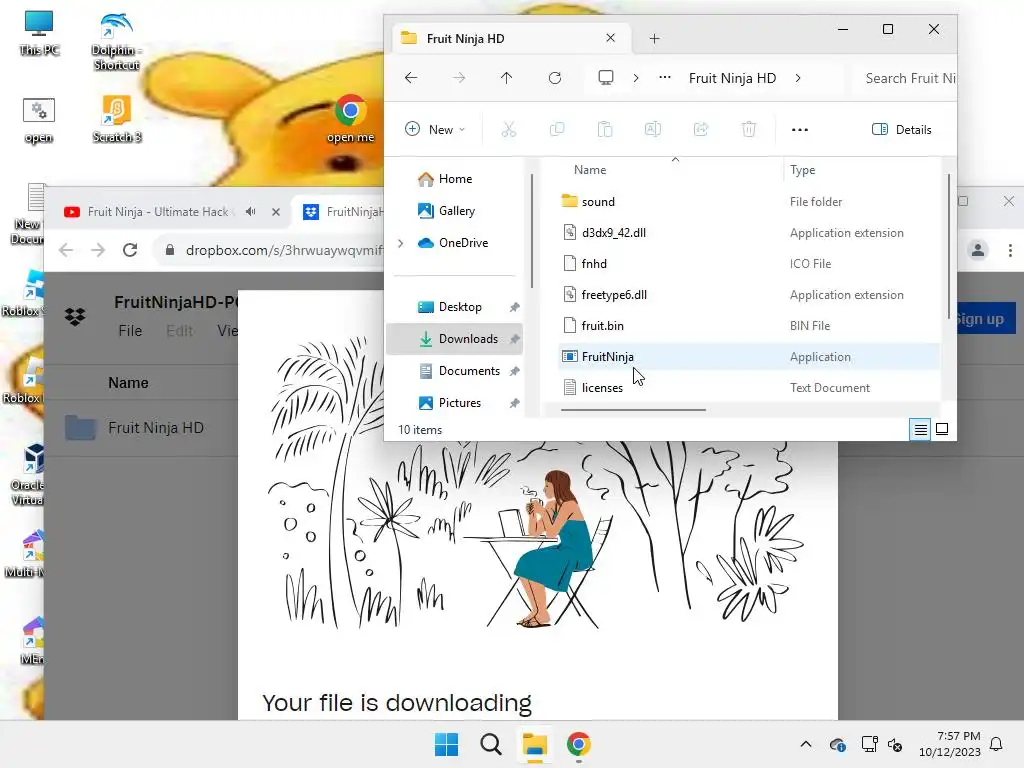Image resolution: width=1024 pixels, height=768 pixels.
Task: Go back in File Explorer
Action: (411, 78)
